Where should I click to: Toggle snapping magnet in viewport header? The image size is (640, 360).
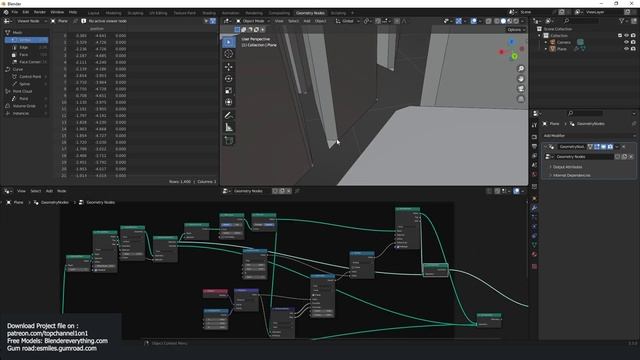pos(378,21)
